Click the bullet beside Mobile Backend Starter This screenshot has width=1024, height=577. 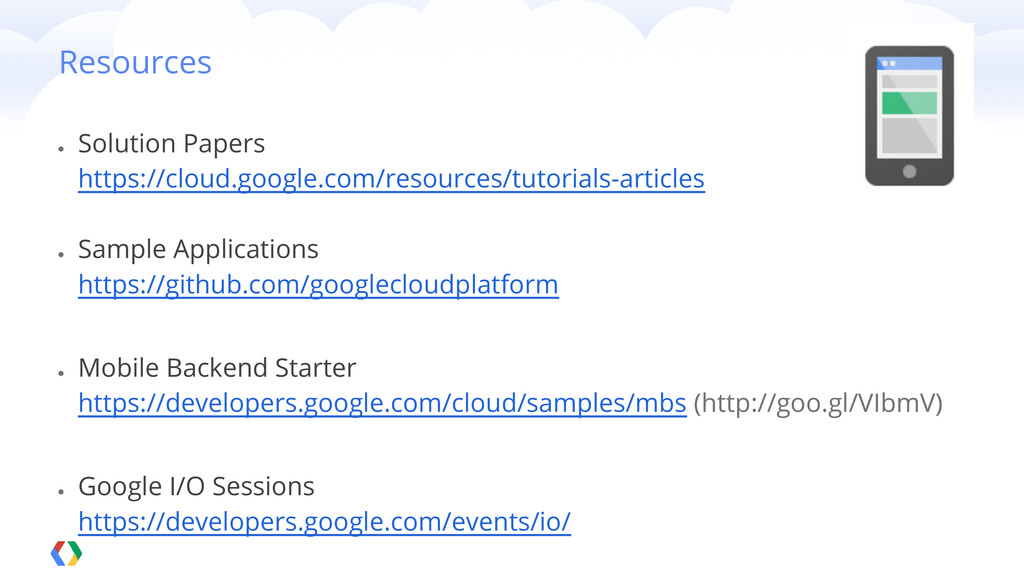click(61, 373)
